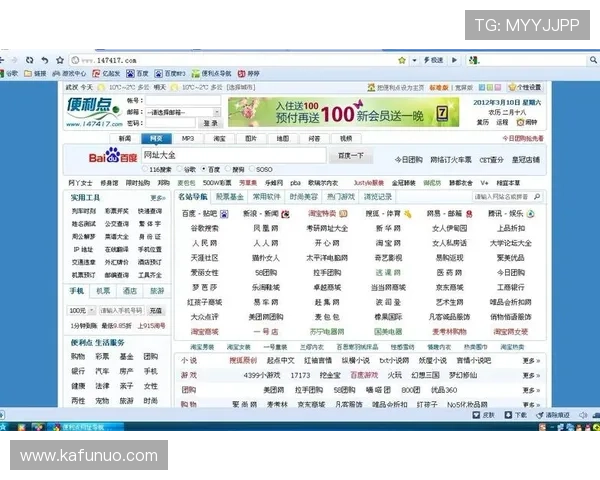Screen dimensions: 600x480
Task: Click paw icon next to 百度 - 贴吧
Action: 224,214
